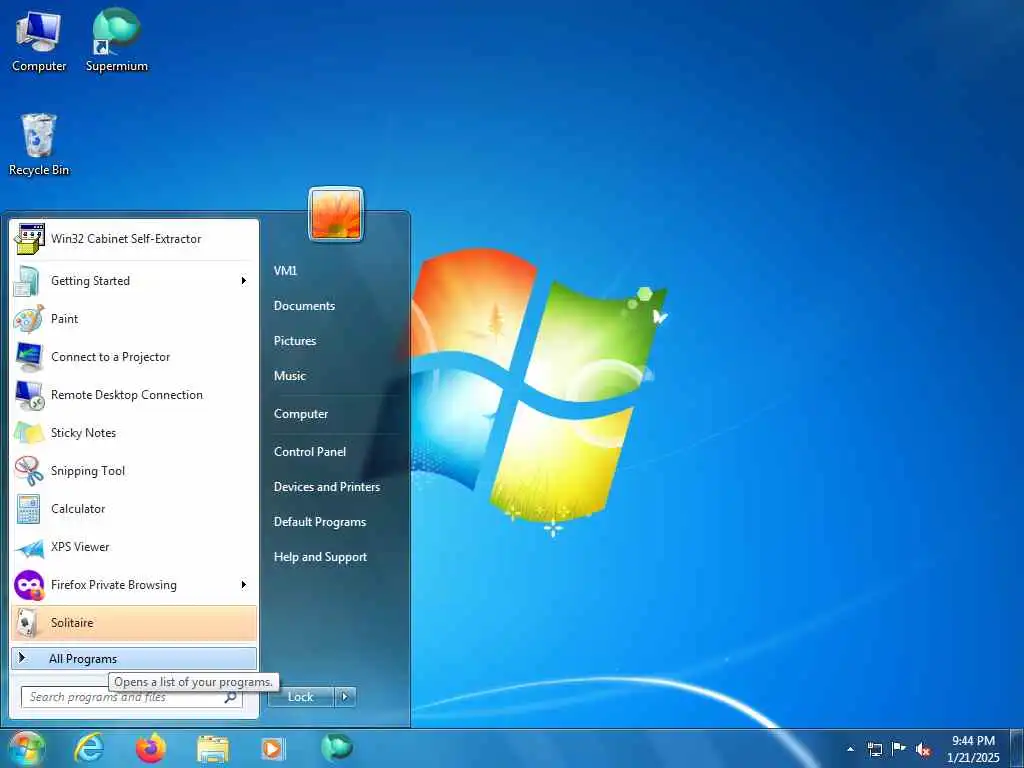Click the Win32 Cabinet Self-Extractor icon
1024x768 pixels.
point(29,239)
